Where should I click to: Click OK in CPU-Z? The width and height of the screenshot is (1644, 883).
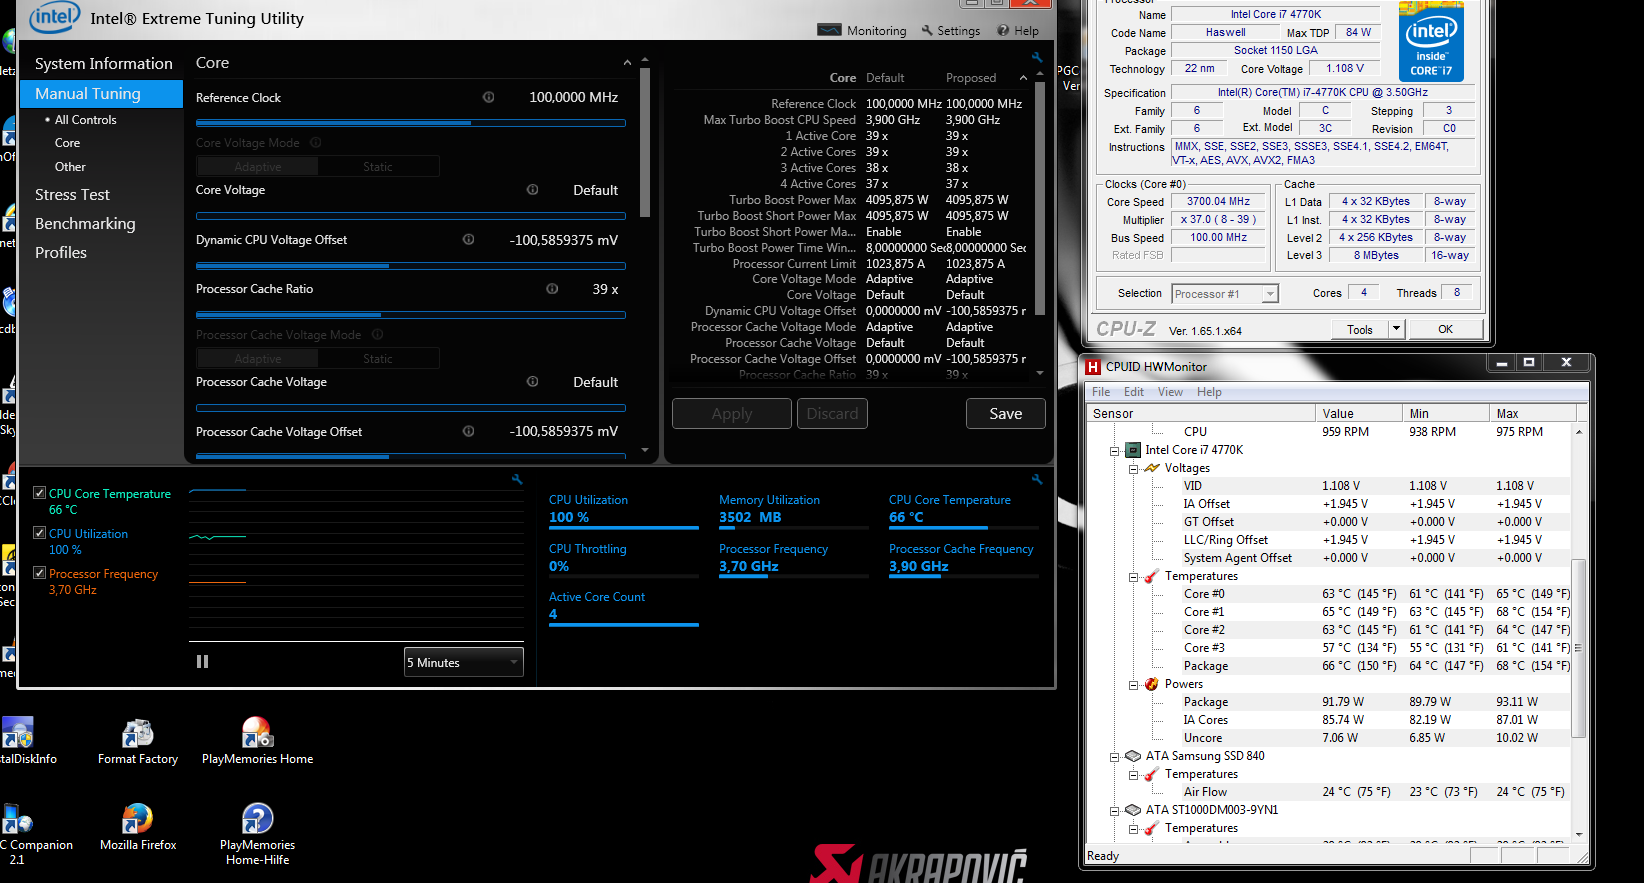coord(1445,329)
